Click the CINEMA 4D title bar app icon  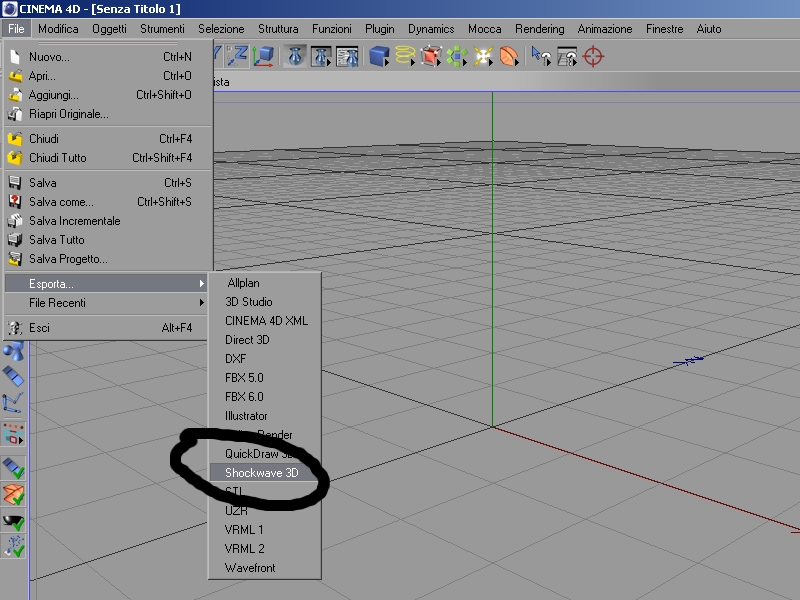point(10,9)
